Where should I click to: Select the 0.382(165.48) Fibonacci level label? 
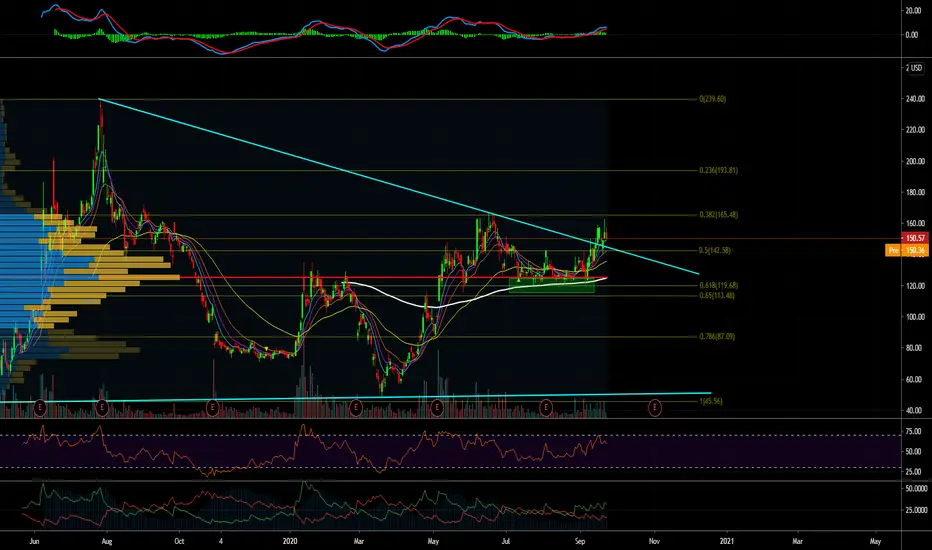click(719, 215)
